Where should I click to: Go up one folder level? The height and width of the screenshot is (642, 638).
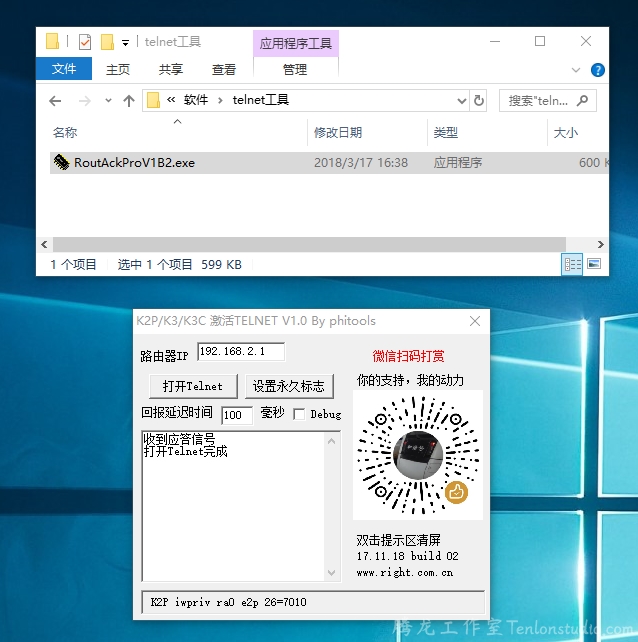129,101
